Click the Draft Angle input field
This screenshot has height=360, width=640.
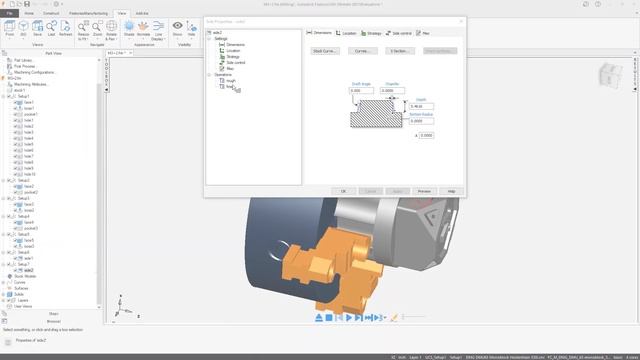tap(361, 91)
